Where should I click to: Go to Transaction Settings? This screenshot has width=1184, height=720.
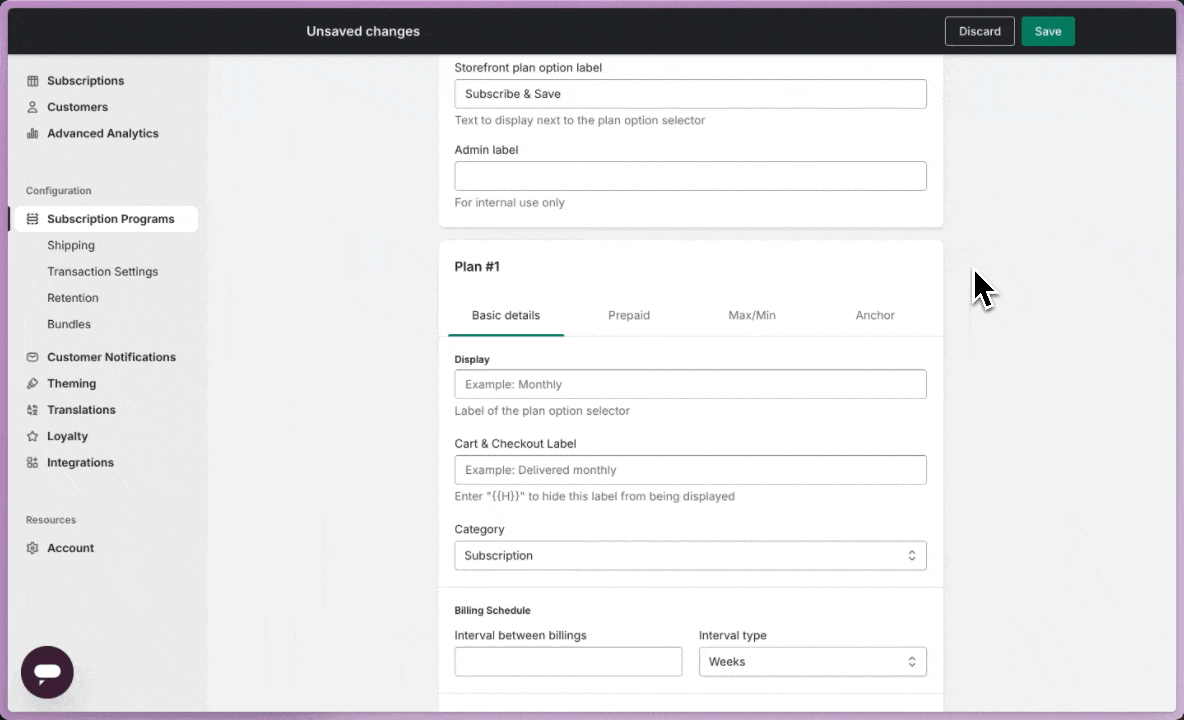[103, 272]
